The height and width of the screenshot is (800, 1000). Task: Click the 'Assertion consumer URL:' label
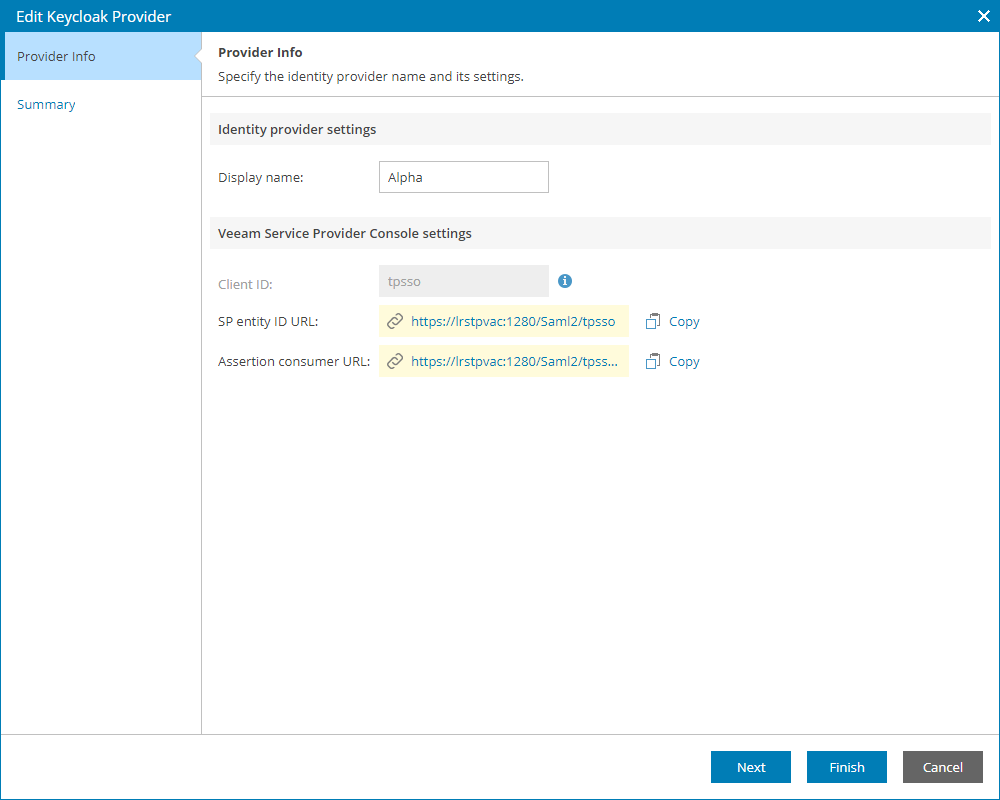coord(293,362)
